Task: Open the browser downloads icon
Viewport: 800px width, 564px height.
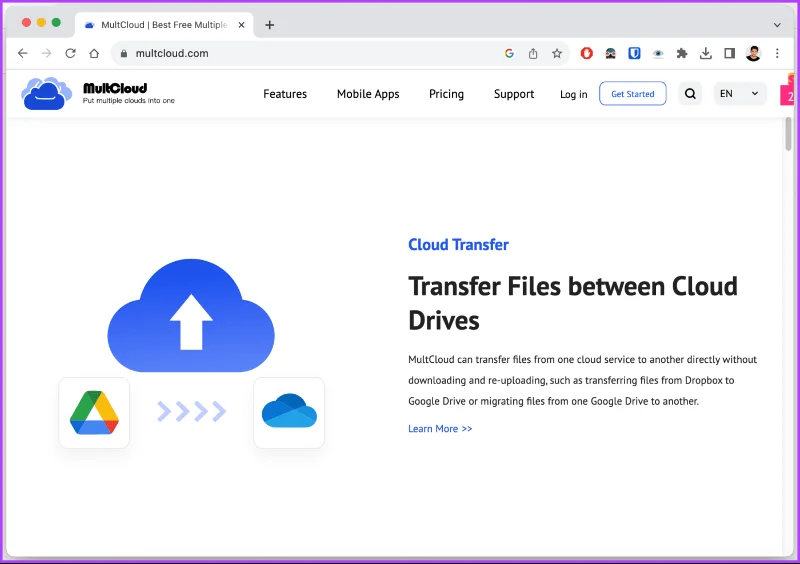Action: pyautogui.click(x=706, y=53)
